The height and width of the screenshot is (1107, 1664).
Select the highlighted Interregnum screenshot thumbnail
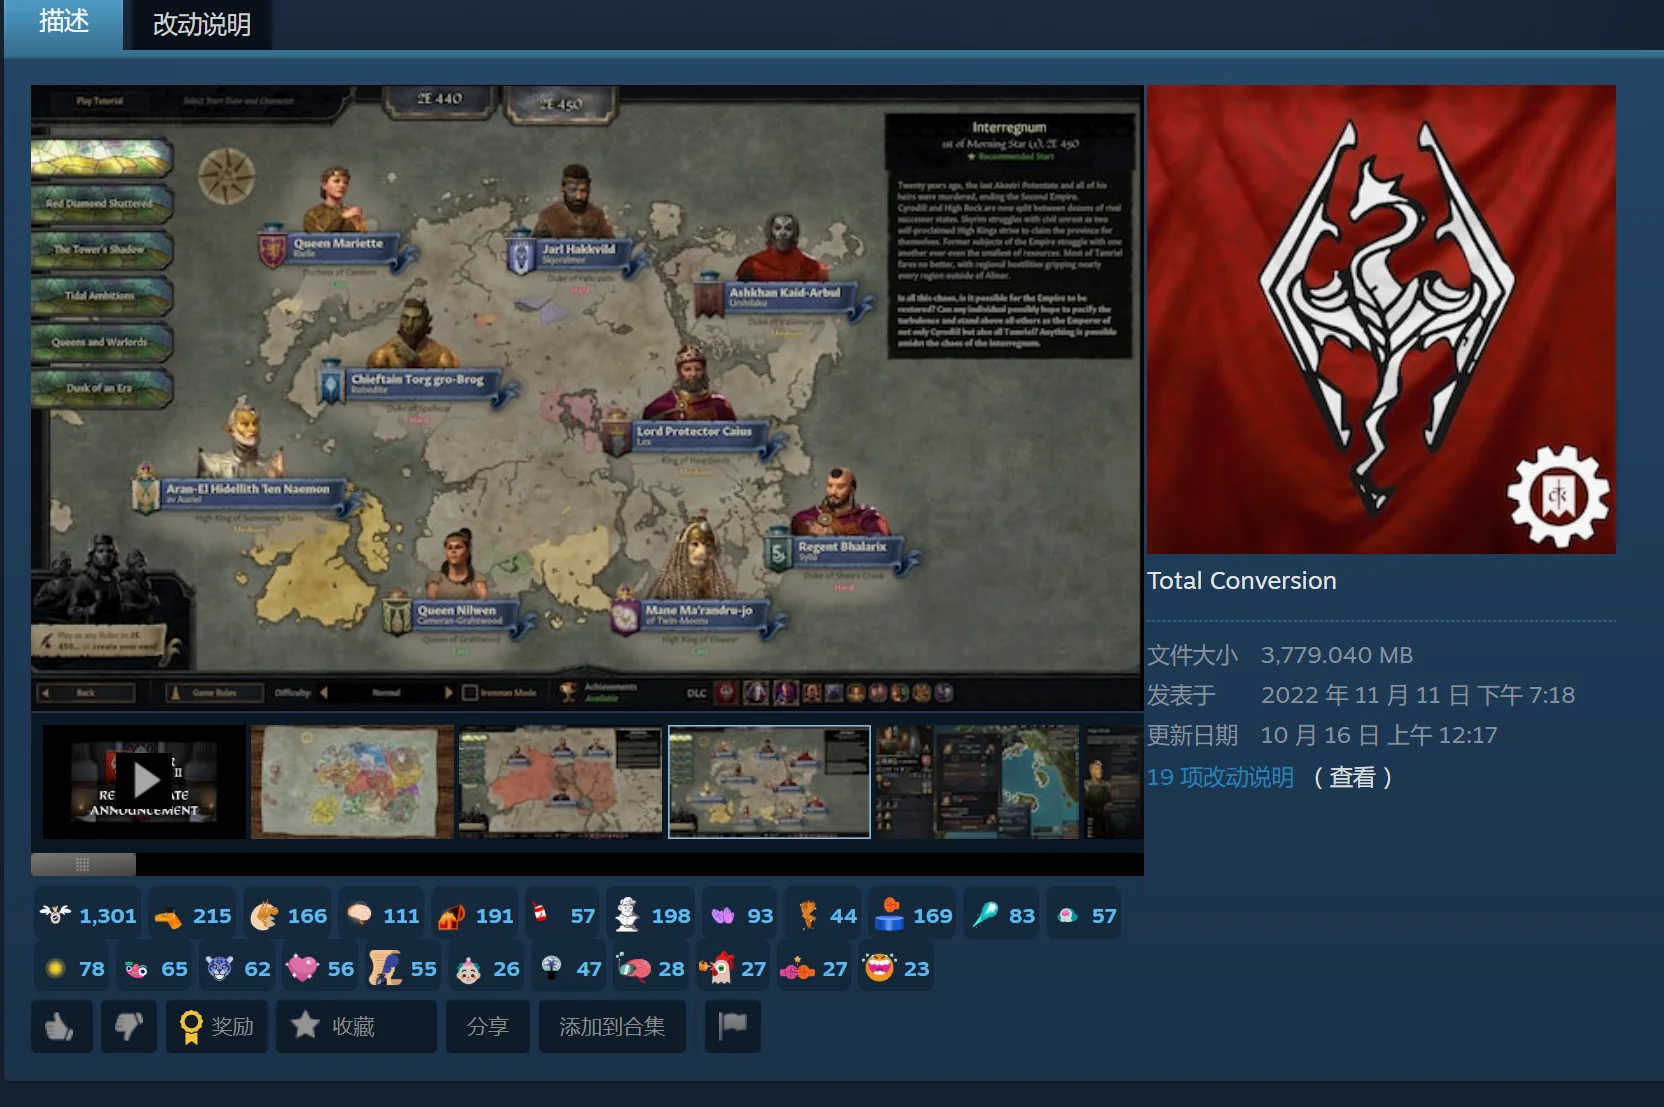coord(769,782)
